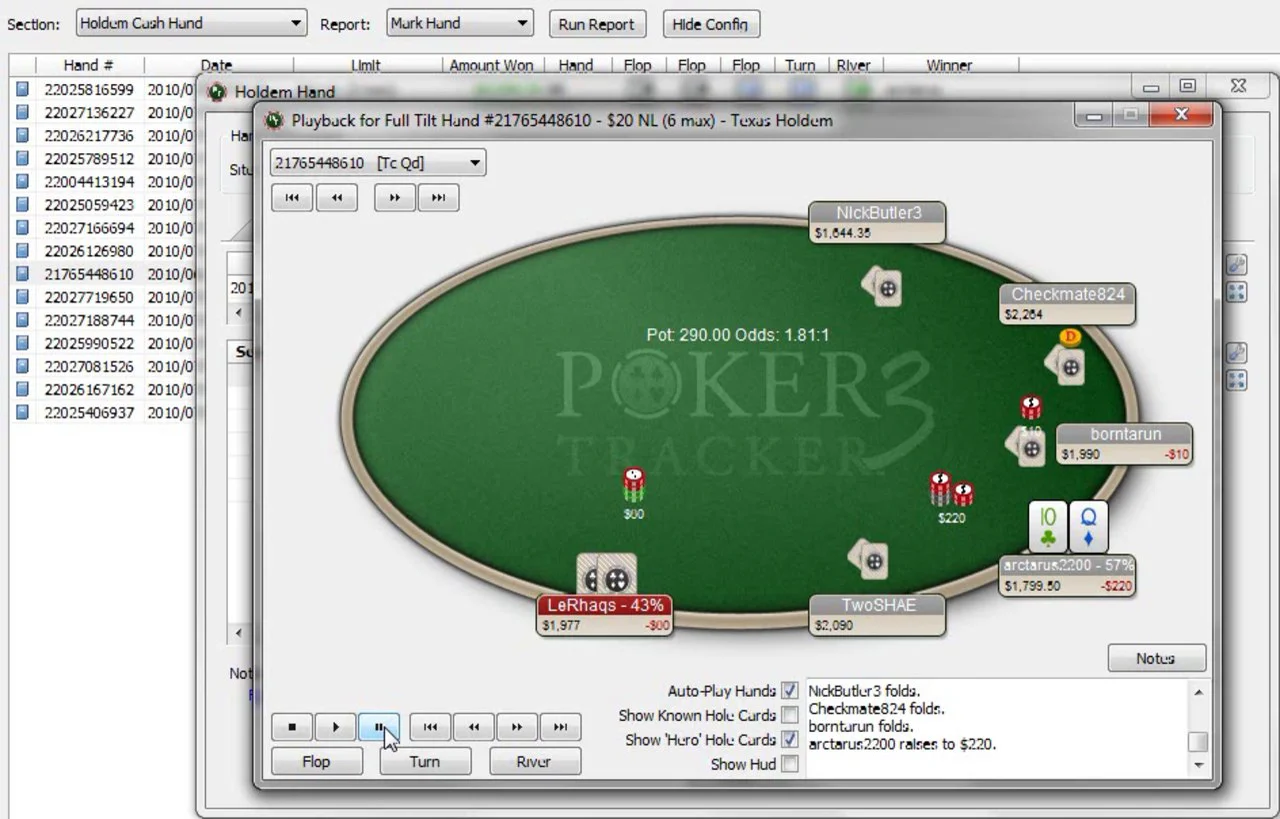This screenshot has height=819, width=1280.
Task: Enable Show Hud checkbox
Action: point(790,764)
